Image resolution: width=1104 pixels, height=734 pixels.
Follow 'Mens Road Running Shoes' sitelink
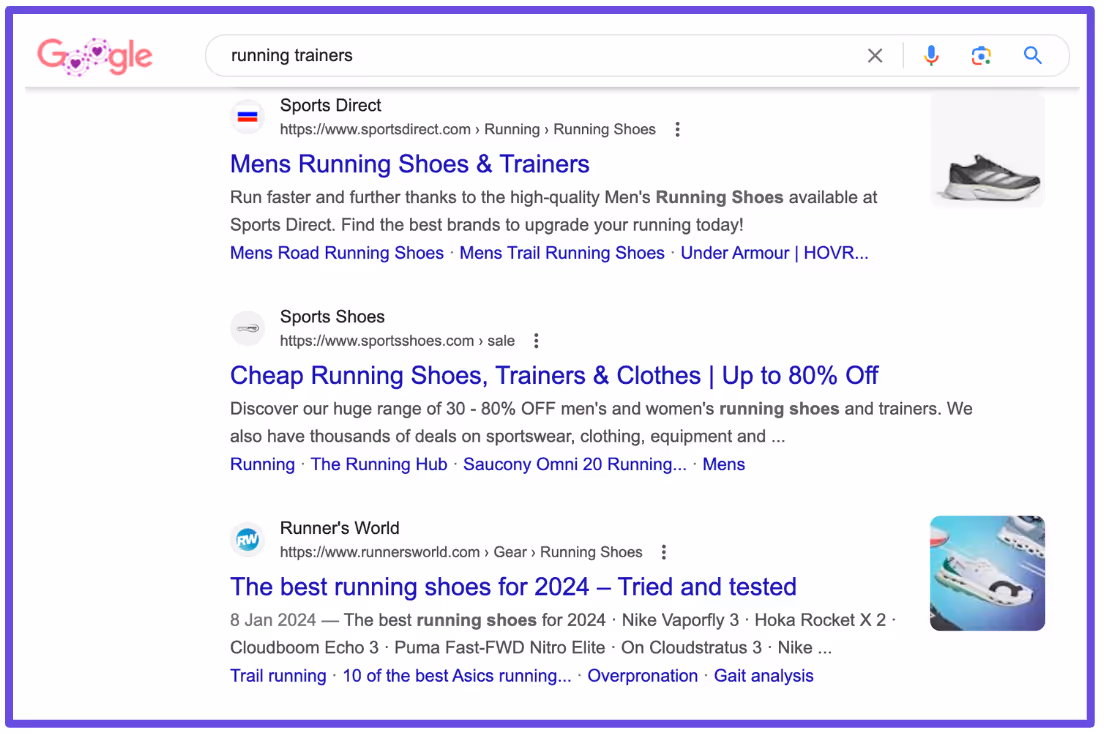point(337,253)
